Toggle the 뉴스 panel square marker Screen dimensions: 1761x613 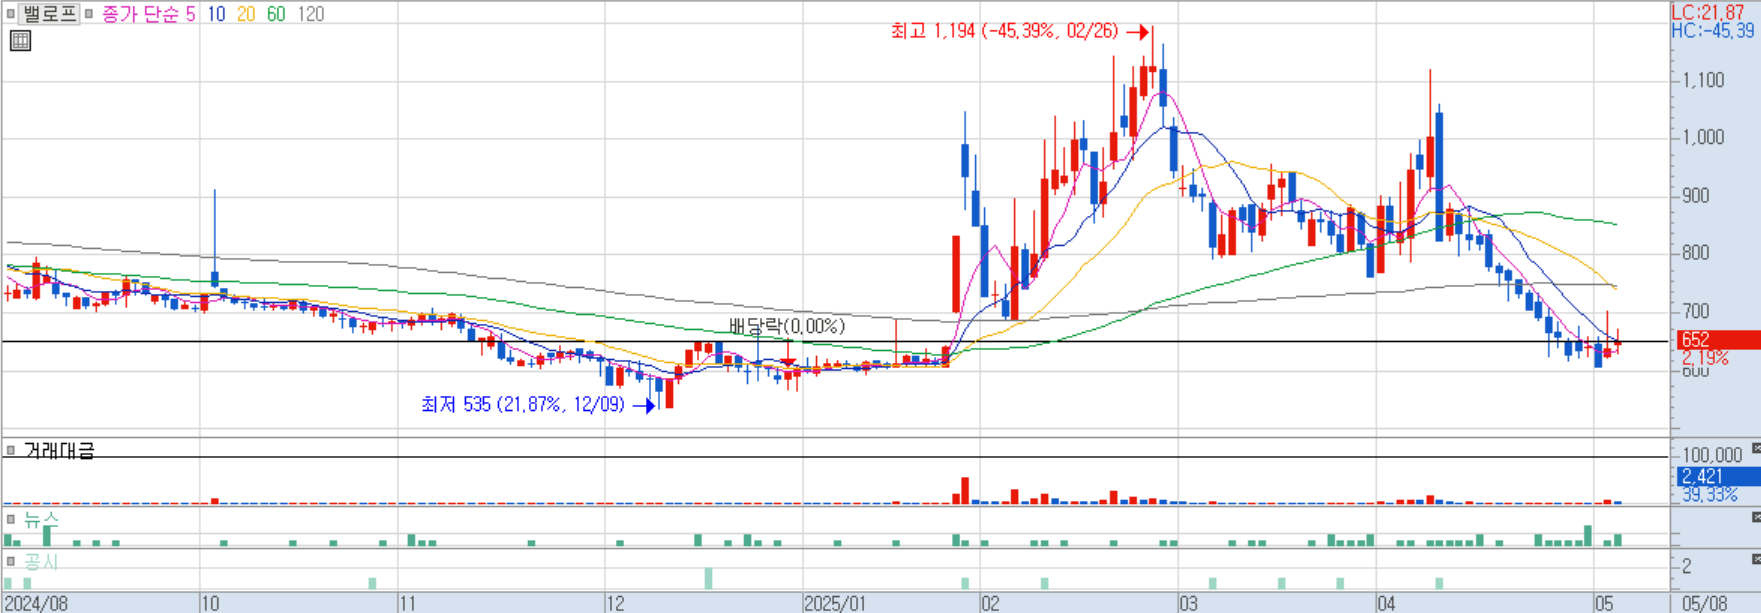10,519
